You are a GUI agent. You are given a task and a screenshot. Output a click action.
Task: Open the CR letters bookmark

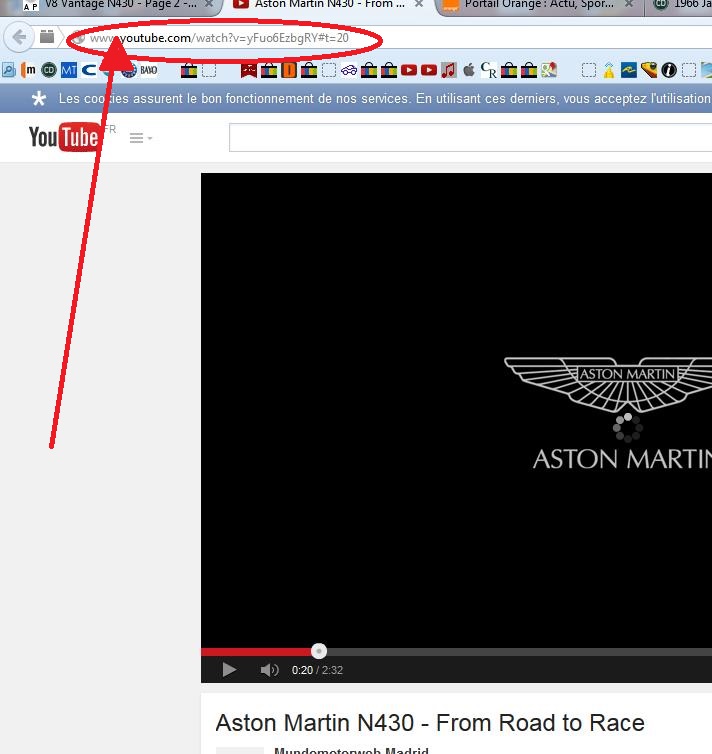coord(488,70)
